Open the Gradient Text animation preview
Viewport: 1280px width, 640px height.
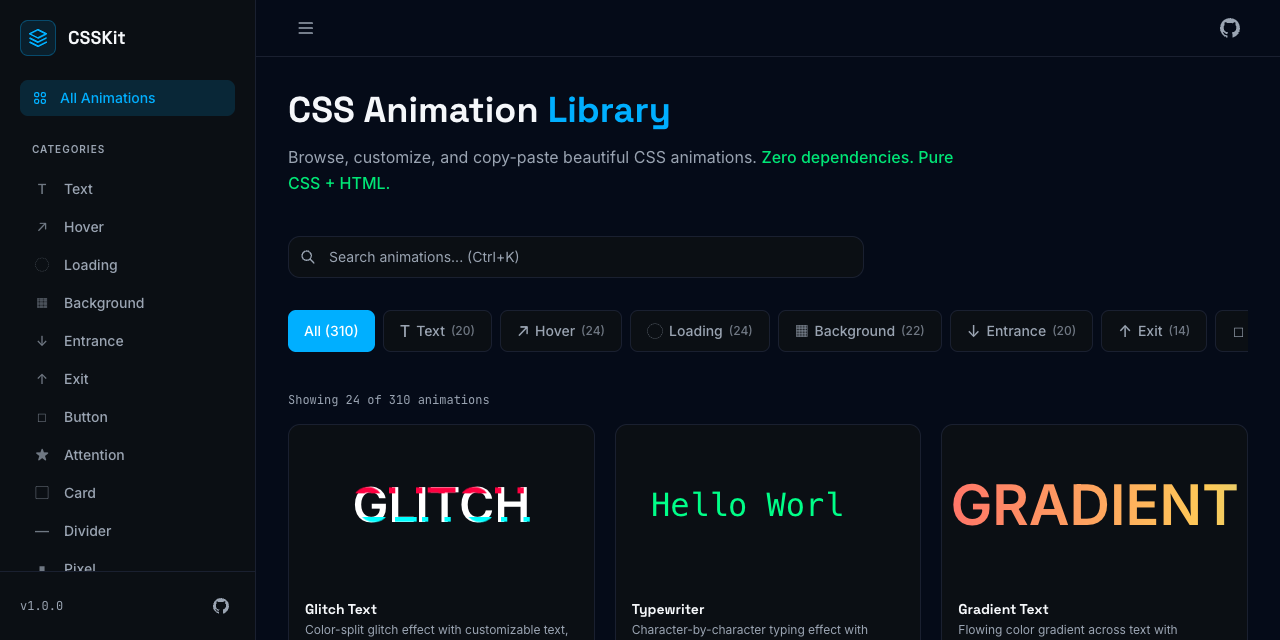tap(1094, 505)
